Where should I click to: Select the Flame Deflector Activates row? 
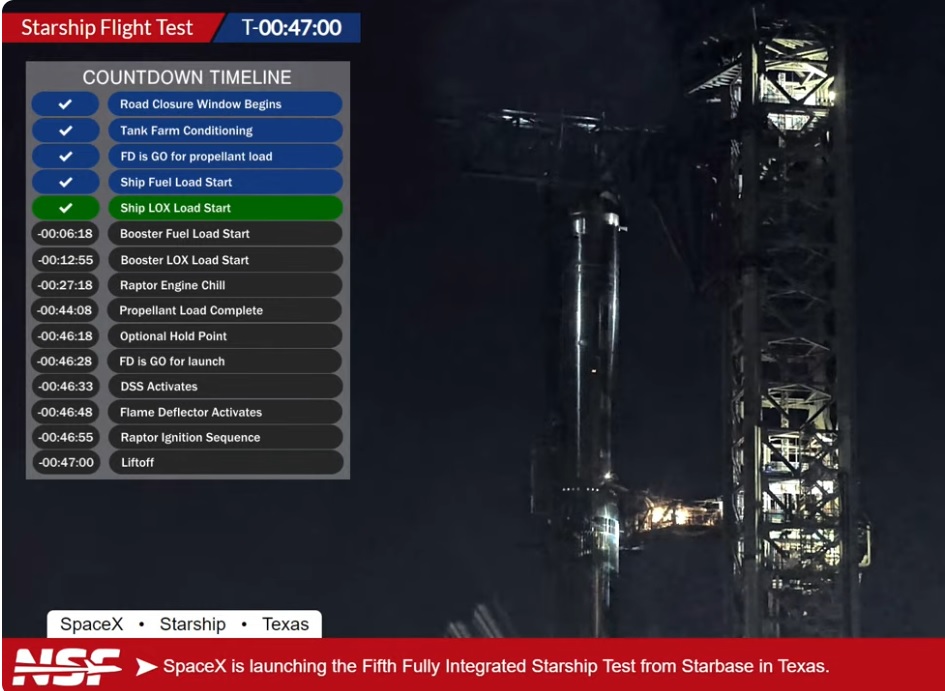click(225, 412)
